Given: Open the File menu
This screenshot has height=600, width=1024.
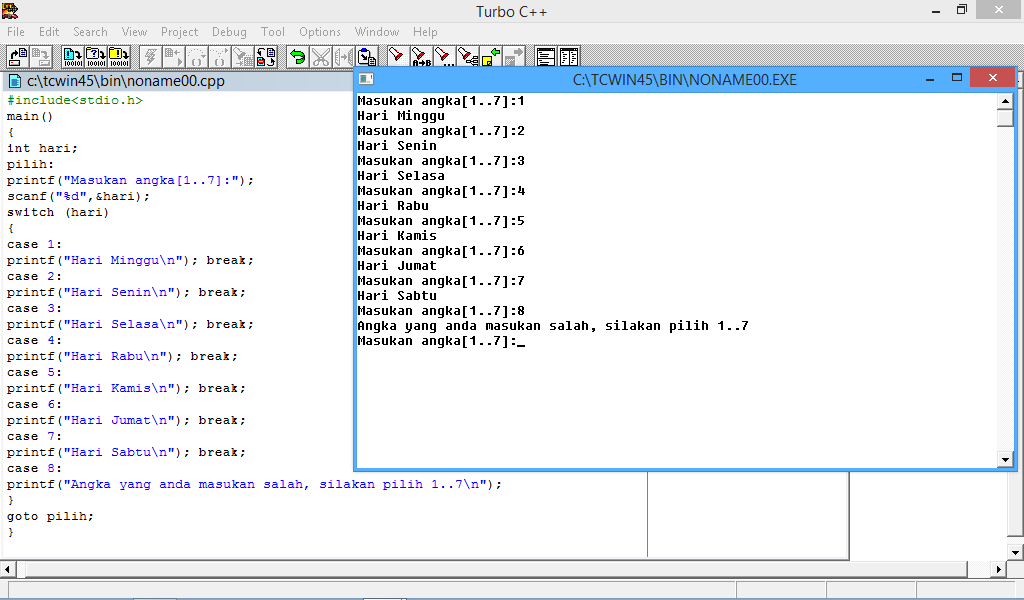Looking at the screenshot, I should pos(16,32).
